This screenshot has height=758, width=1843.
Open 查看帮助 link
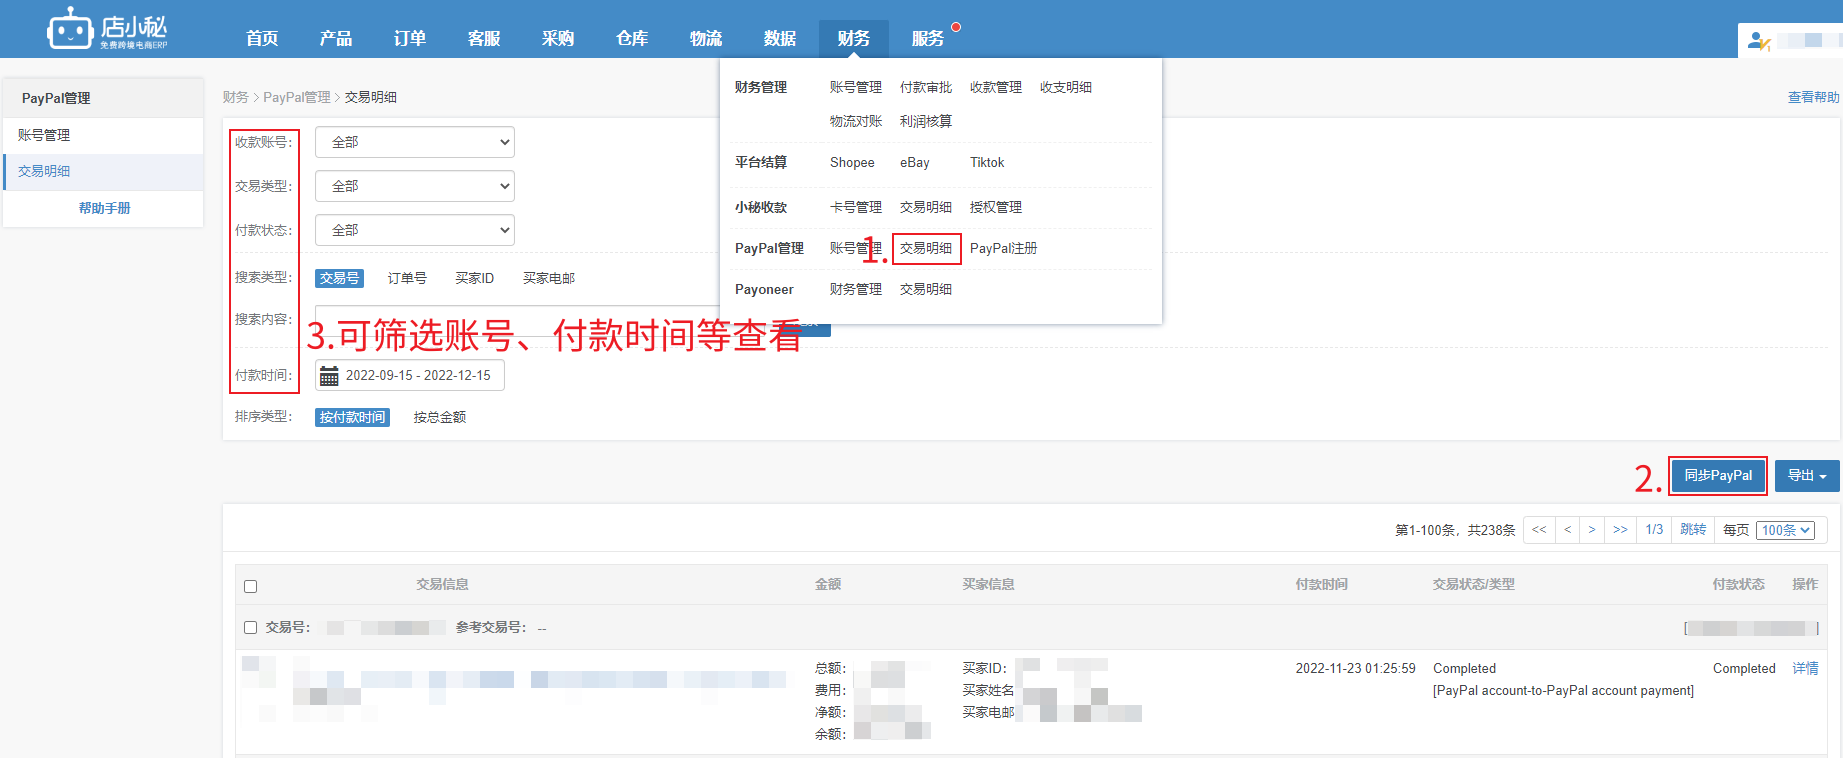(x=1813, y=97)
